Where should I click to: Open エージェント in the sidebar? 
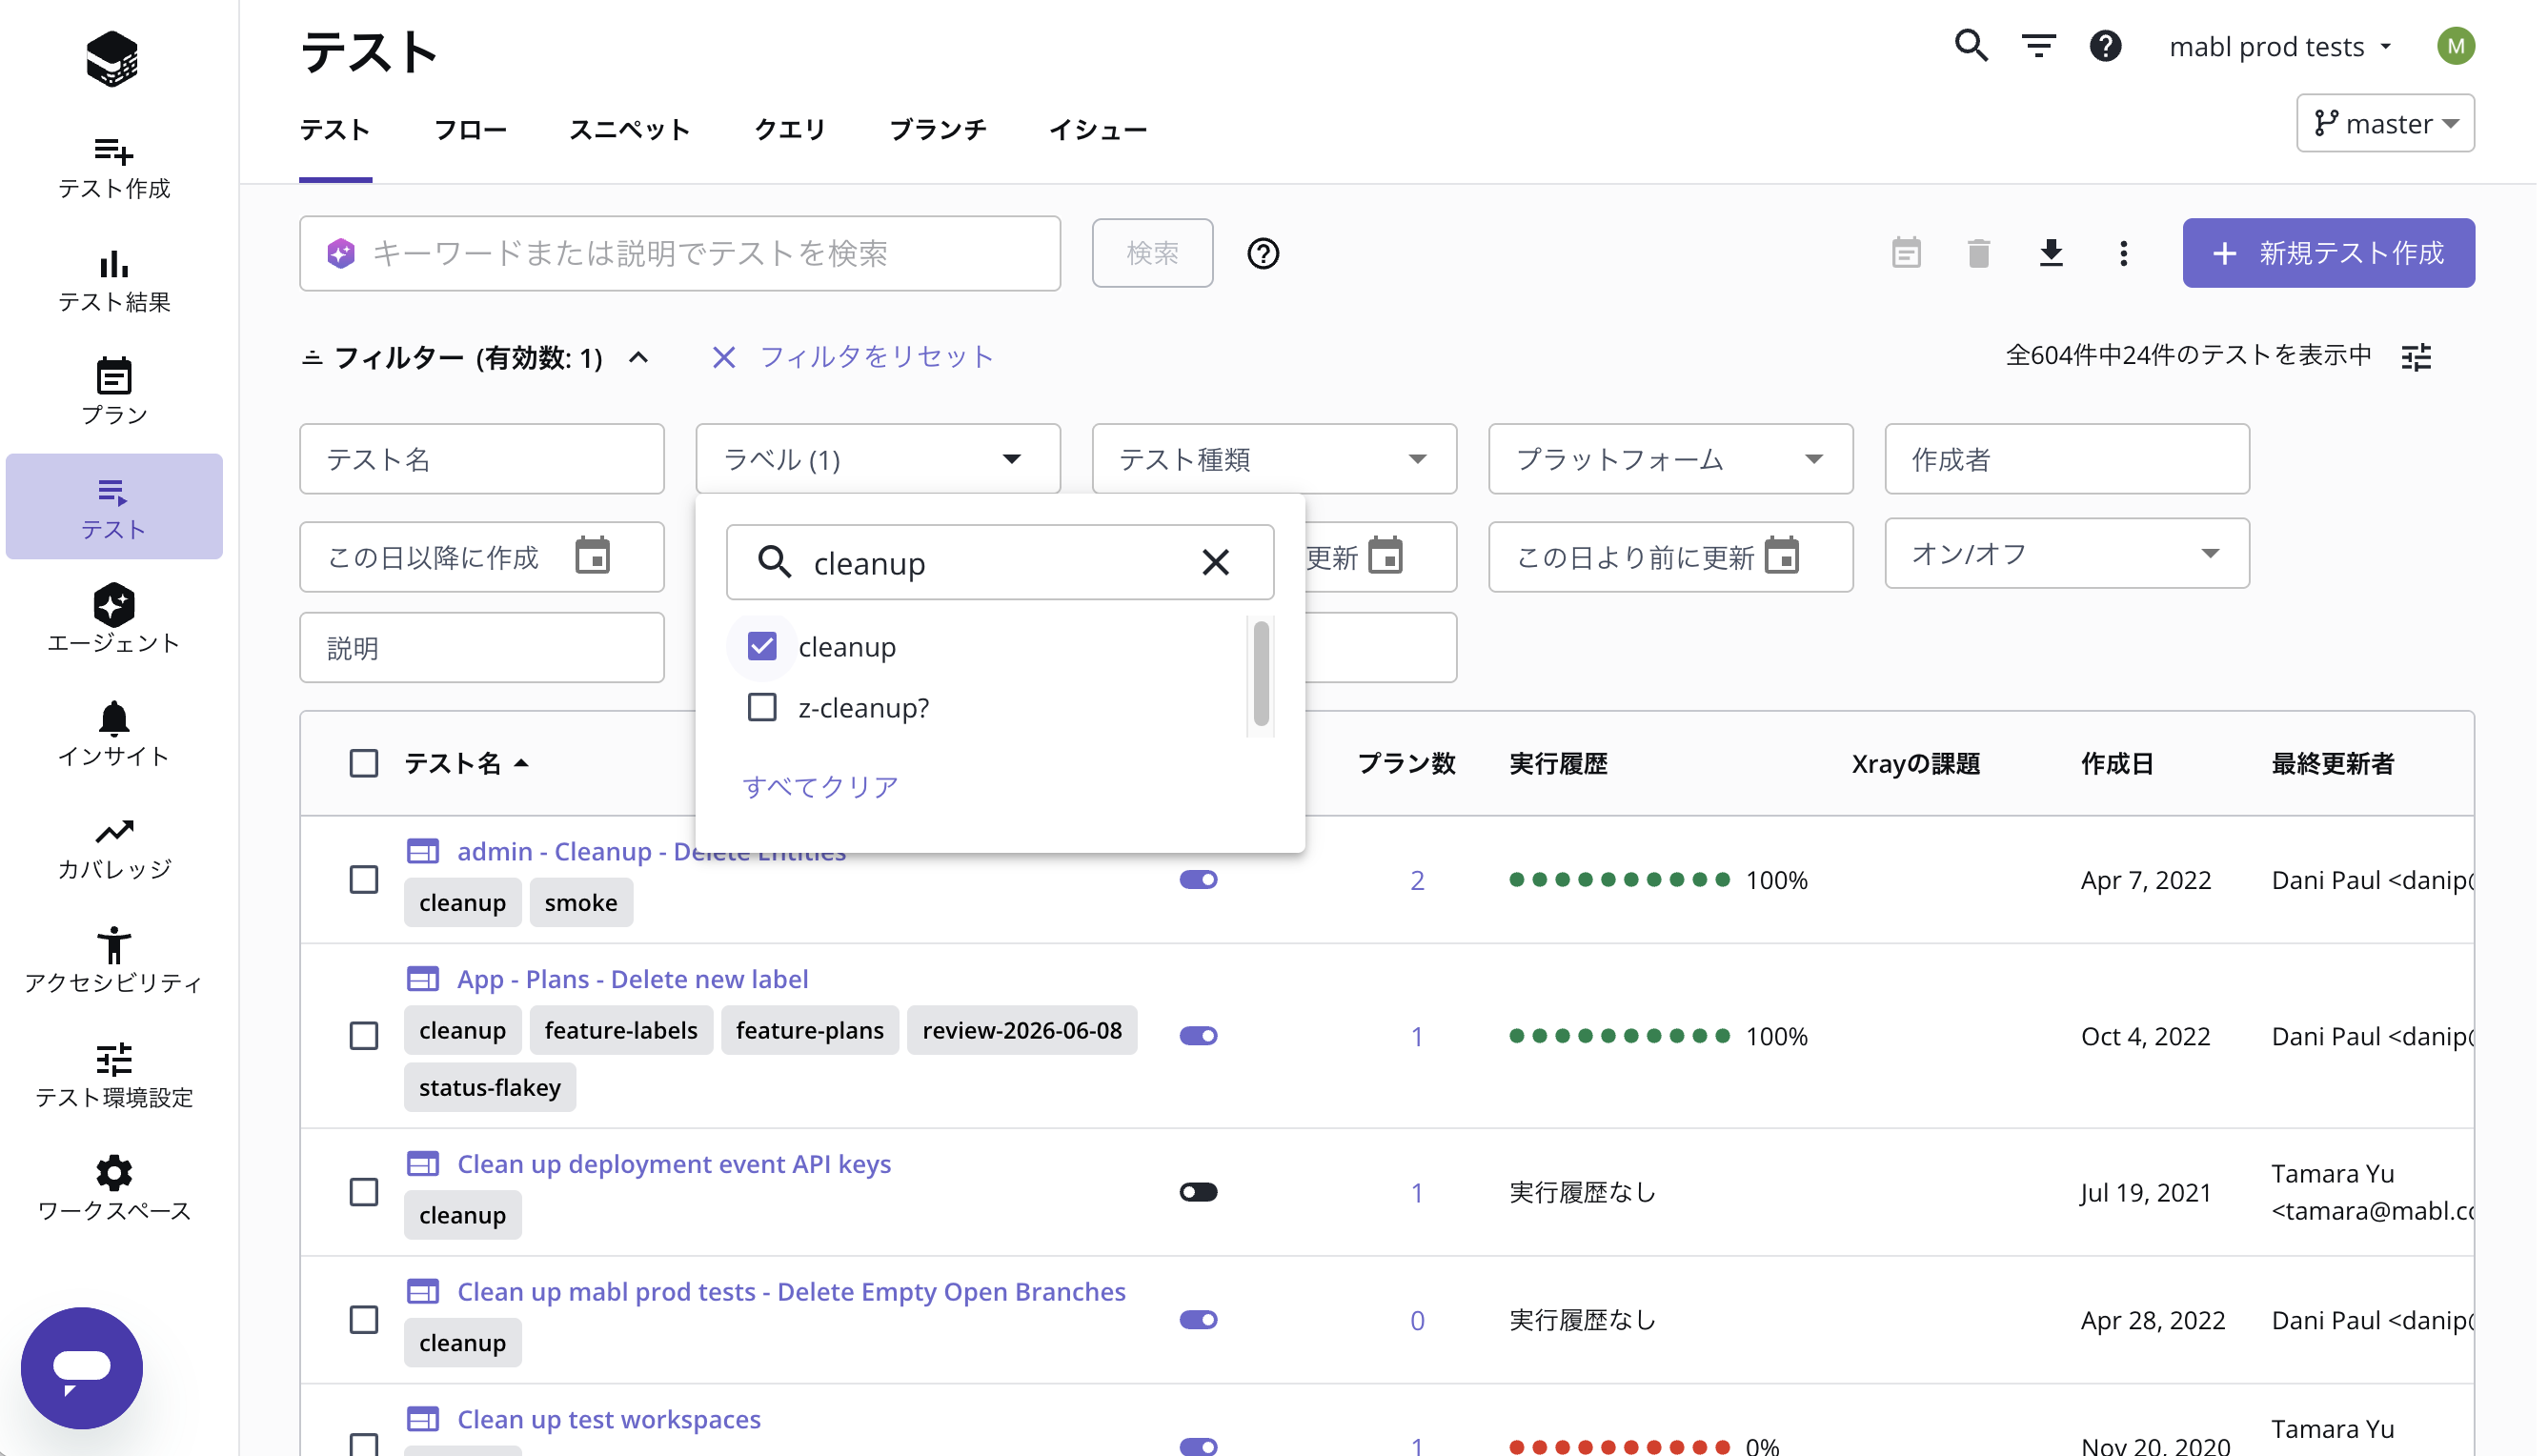114,621
